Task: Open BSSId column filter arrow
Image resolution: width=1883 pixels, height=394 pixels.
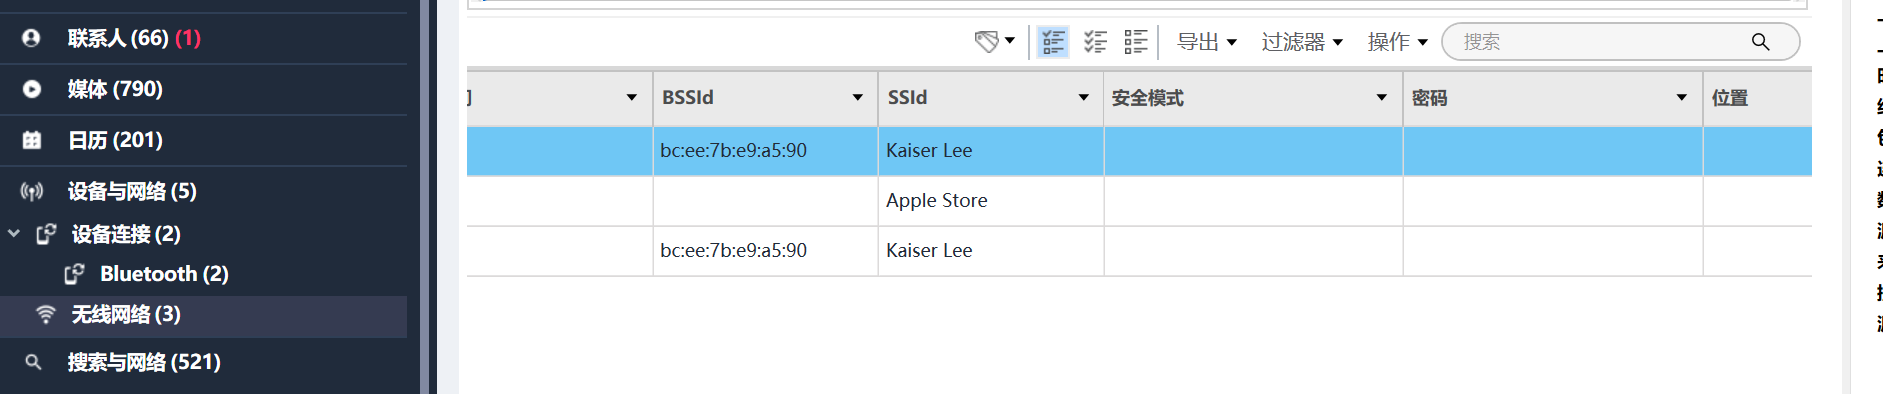Action: 857,98
